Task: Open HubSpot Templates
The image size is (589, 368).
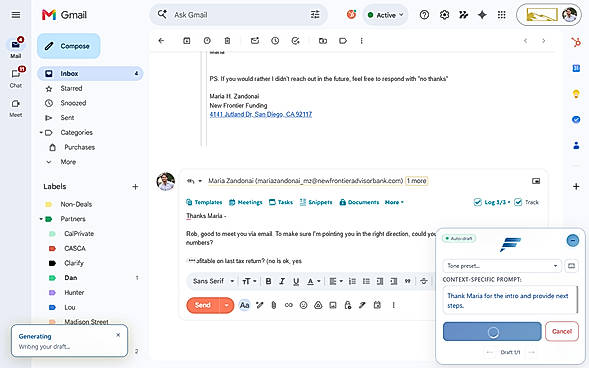Action: click(x=204, y=202)
